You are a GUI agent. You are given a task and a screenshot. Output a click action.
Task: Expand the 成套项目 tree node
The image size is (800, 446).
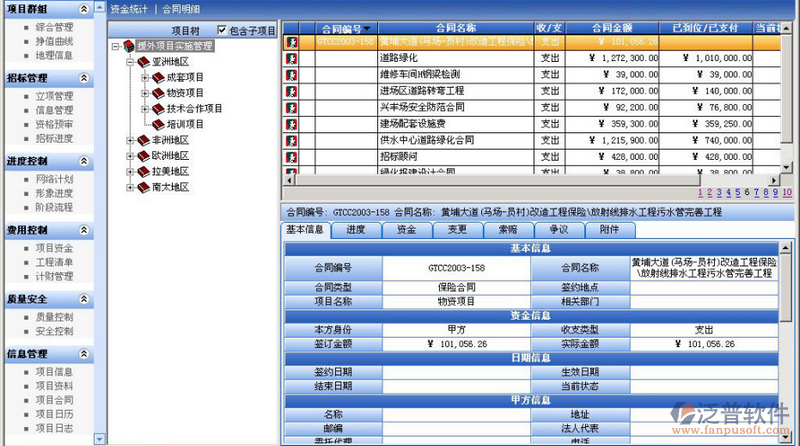145,78
